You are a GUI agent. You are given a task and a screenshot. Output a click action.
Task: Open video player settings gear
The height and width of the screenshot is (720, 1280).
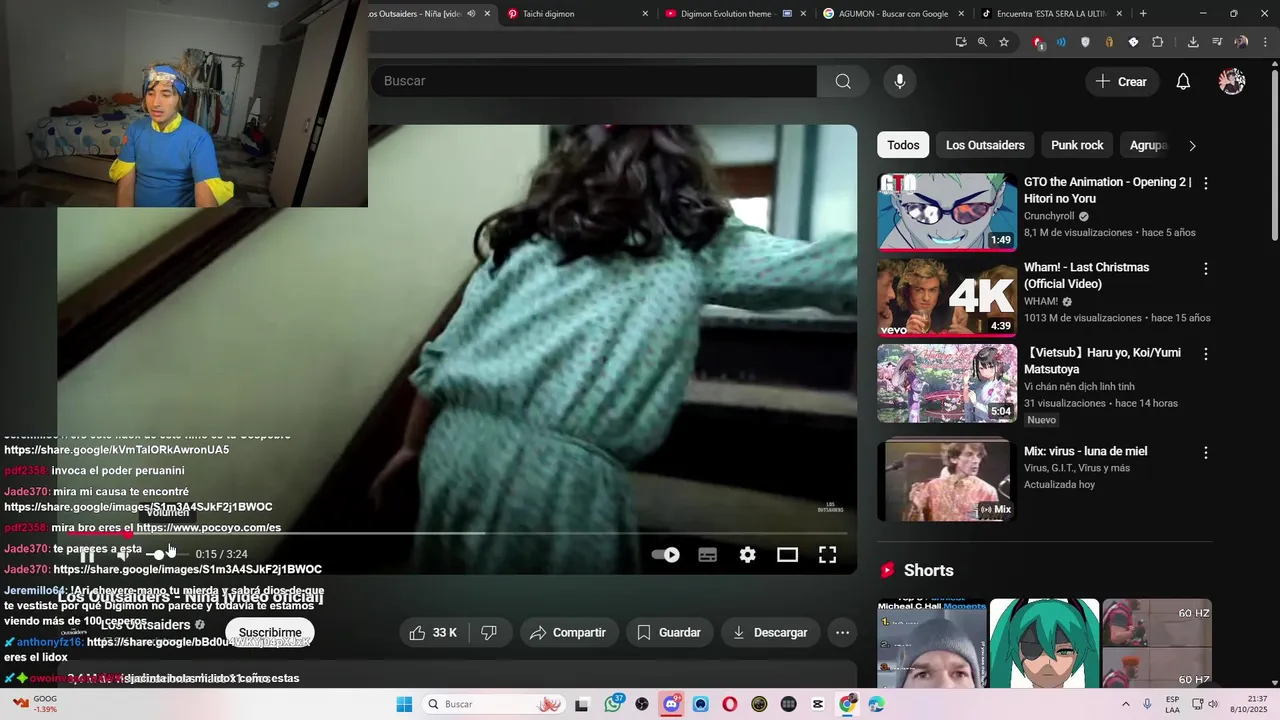coord(748,555)
